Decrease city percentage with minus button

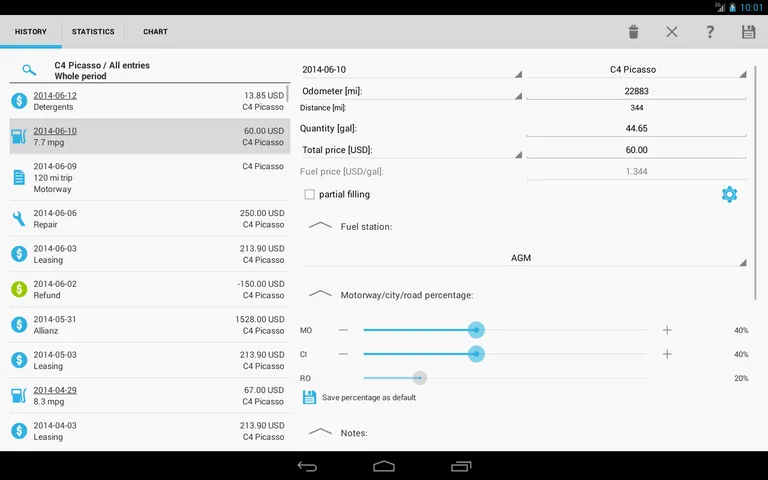coord(343,354)
